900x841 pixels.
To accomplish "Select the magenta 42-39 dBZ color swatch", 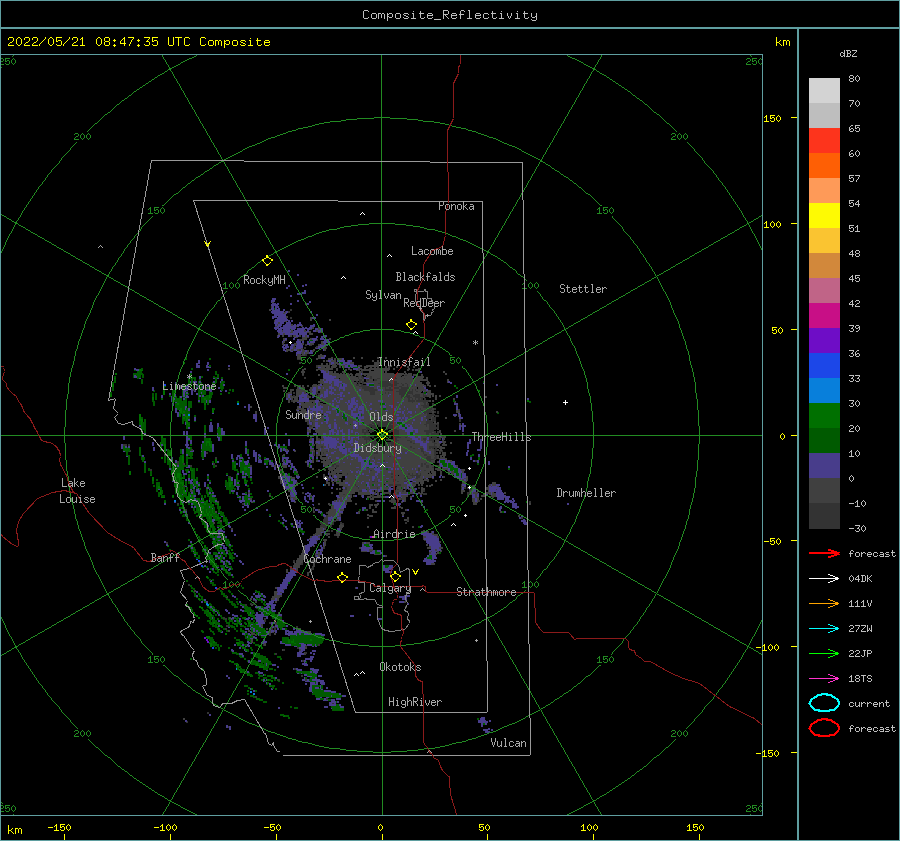I will [x=824, y=316].
